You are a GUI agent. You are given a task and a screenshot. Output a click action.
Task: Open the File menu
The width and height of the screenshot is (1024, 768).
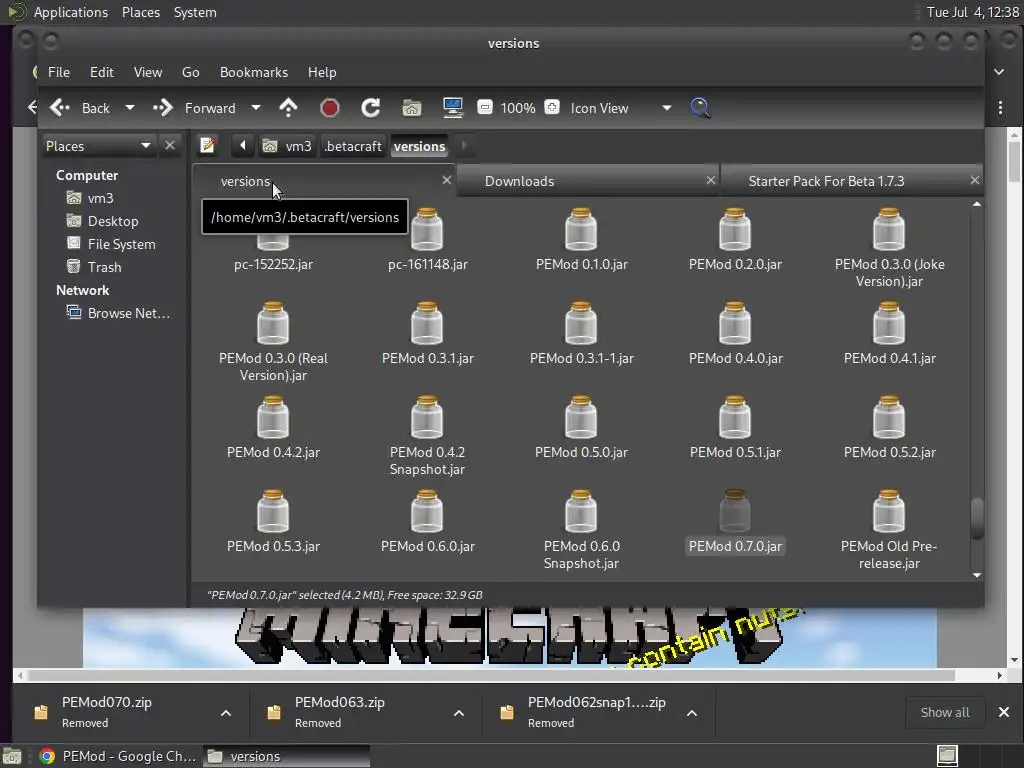pyautogui.click(x=59, y=72)
